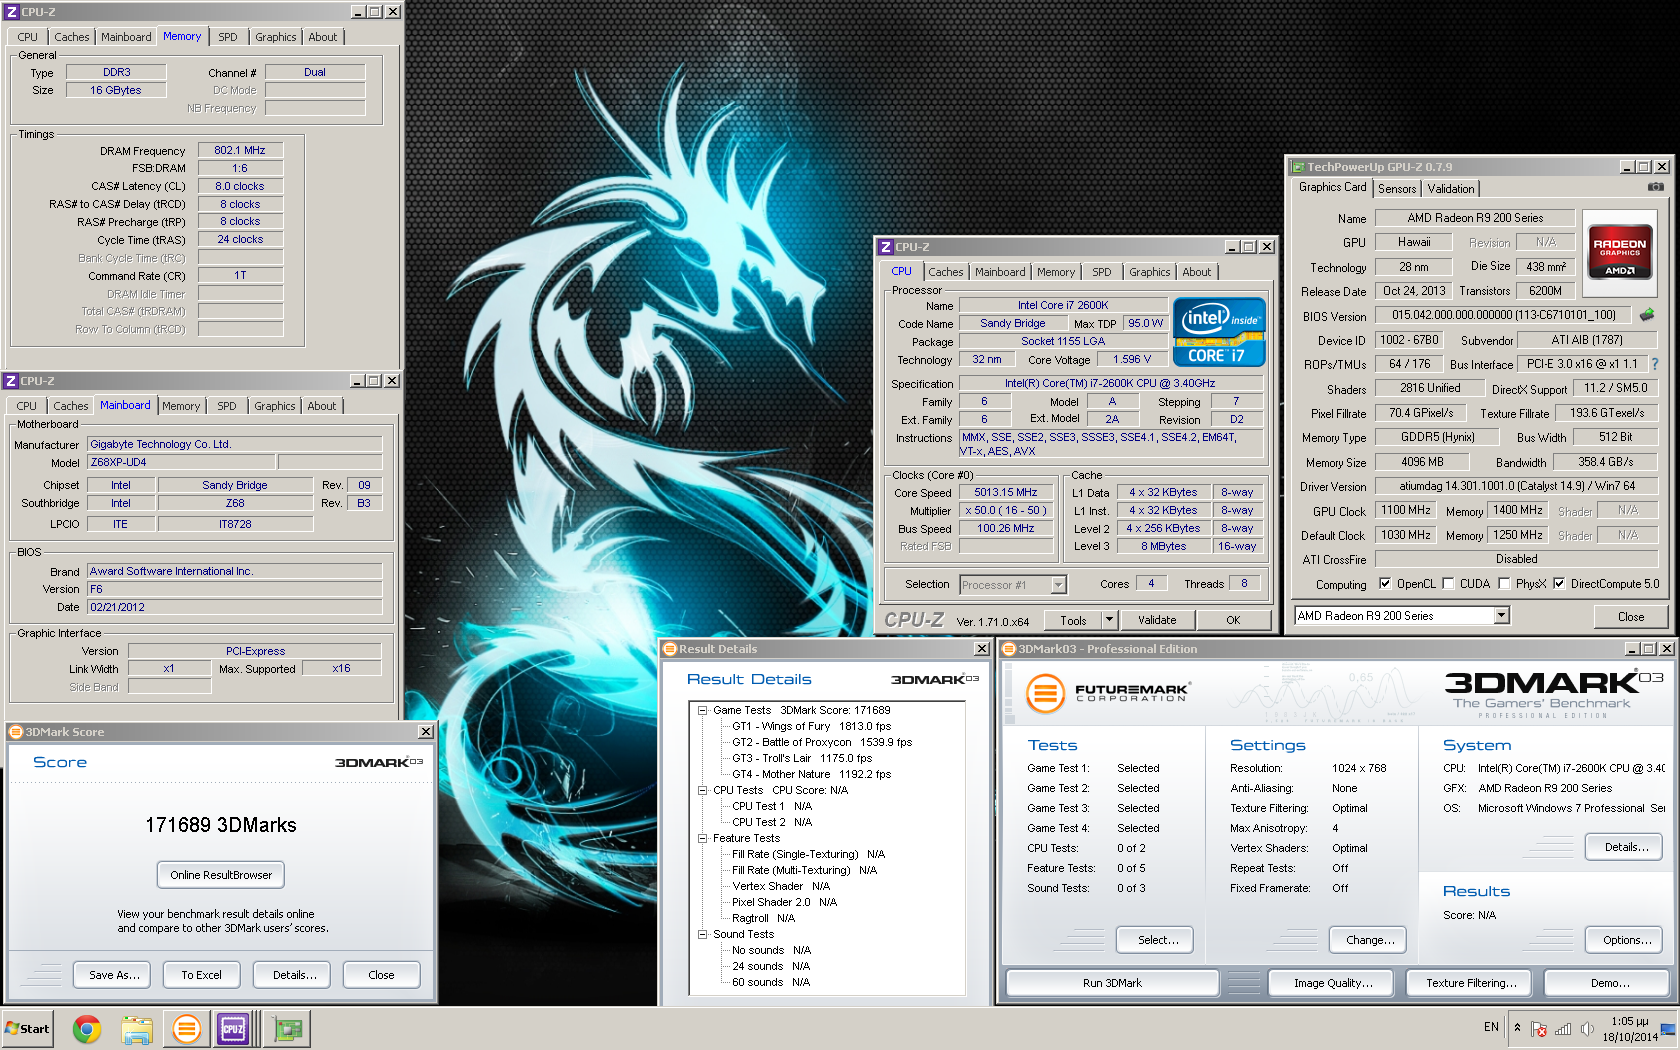Image resolution: width=1680 pixels, height=1050 pixels.
Task: Open the AMD Radeon R9 200 Series GPU dropdown
Action: coord(1501,616)
